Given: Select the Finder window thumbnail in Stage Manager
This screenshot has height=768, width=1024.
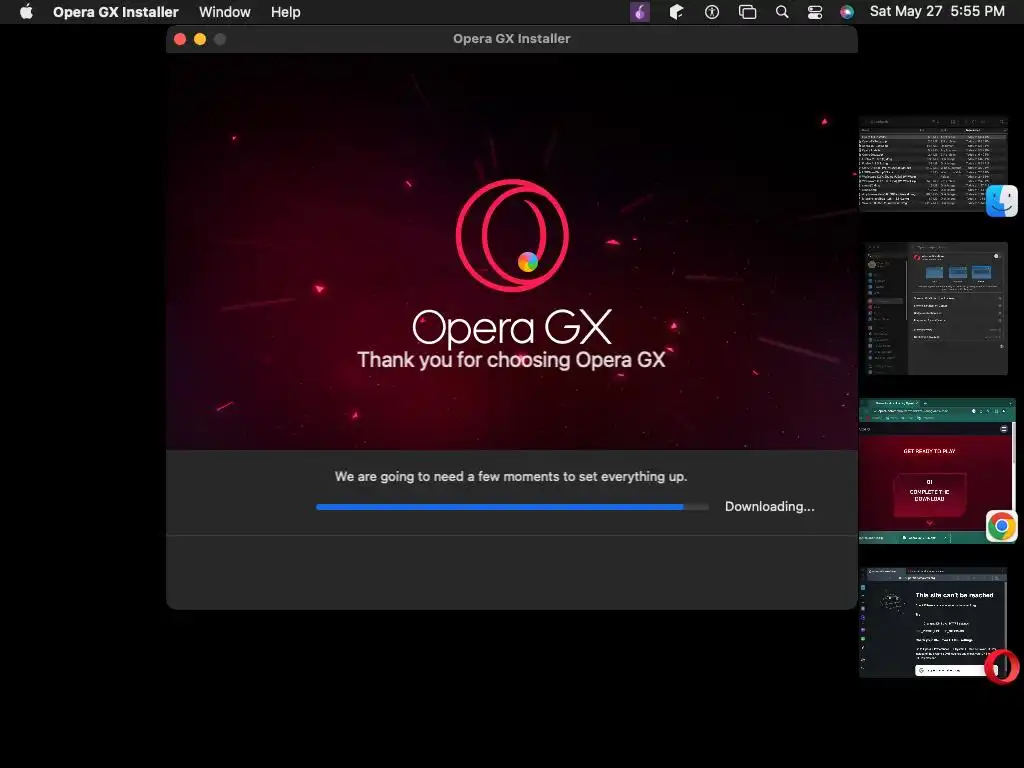Looking at the screenshot, I should pyautogui.click(x=933, y=163).
